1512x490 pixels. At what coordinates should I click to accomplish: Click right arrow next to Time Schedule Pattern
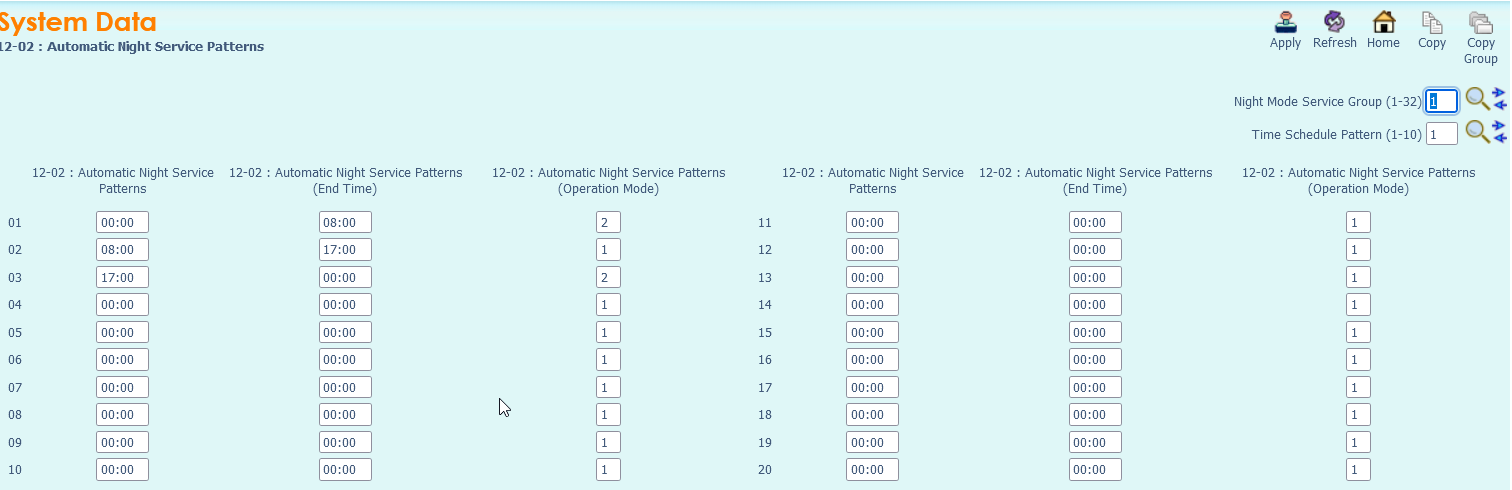coord(1499,126)
